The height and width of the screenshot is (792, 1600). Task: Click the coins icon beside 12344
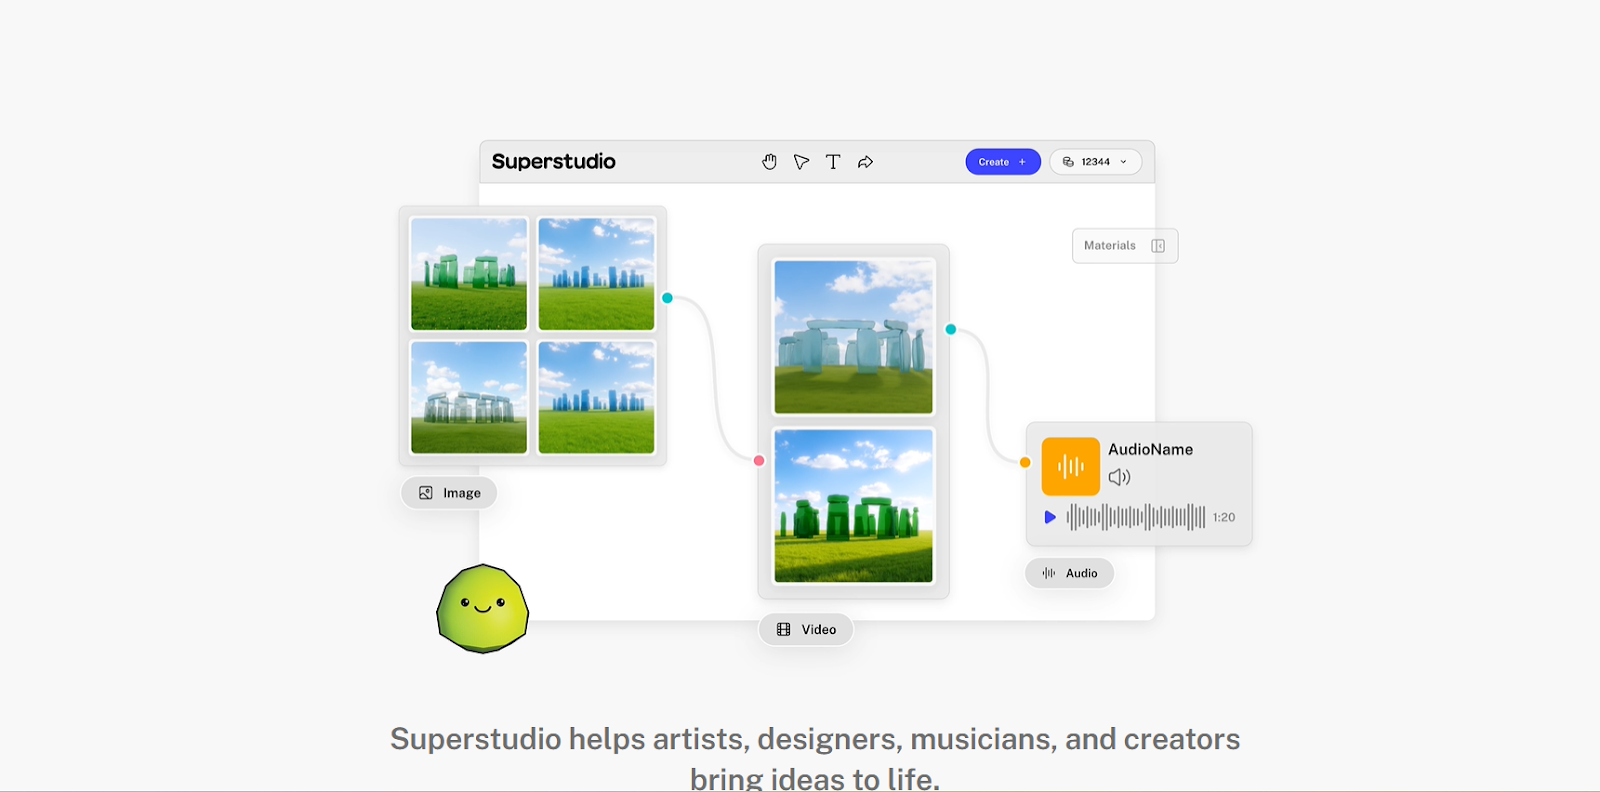pyautogui.click(x=1068, y=162)
